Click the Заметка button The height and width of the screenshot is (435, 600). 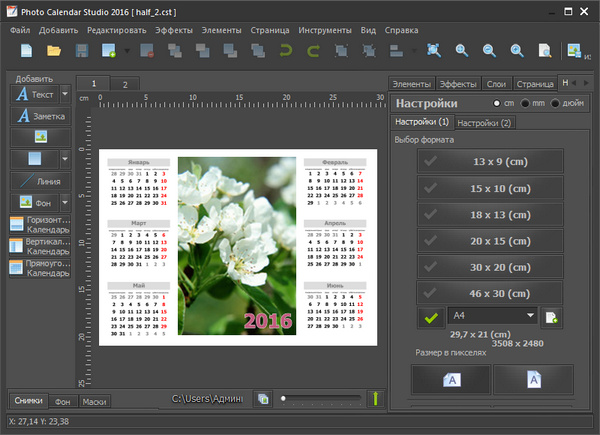pyautogui.click(x=40, y=116)
